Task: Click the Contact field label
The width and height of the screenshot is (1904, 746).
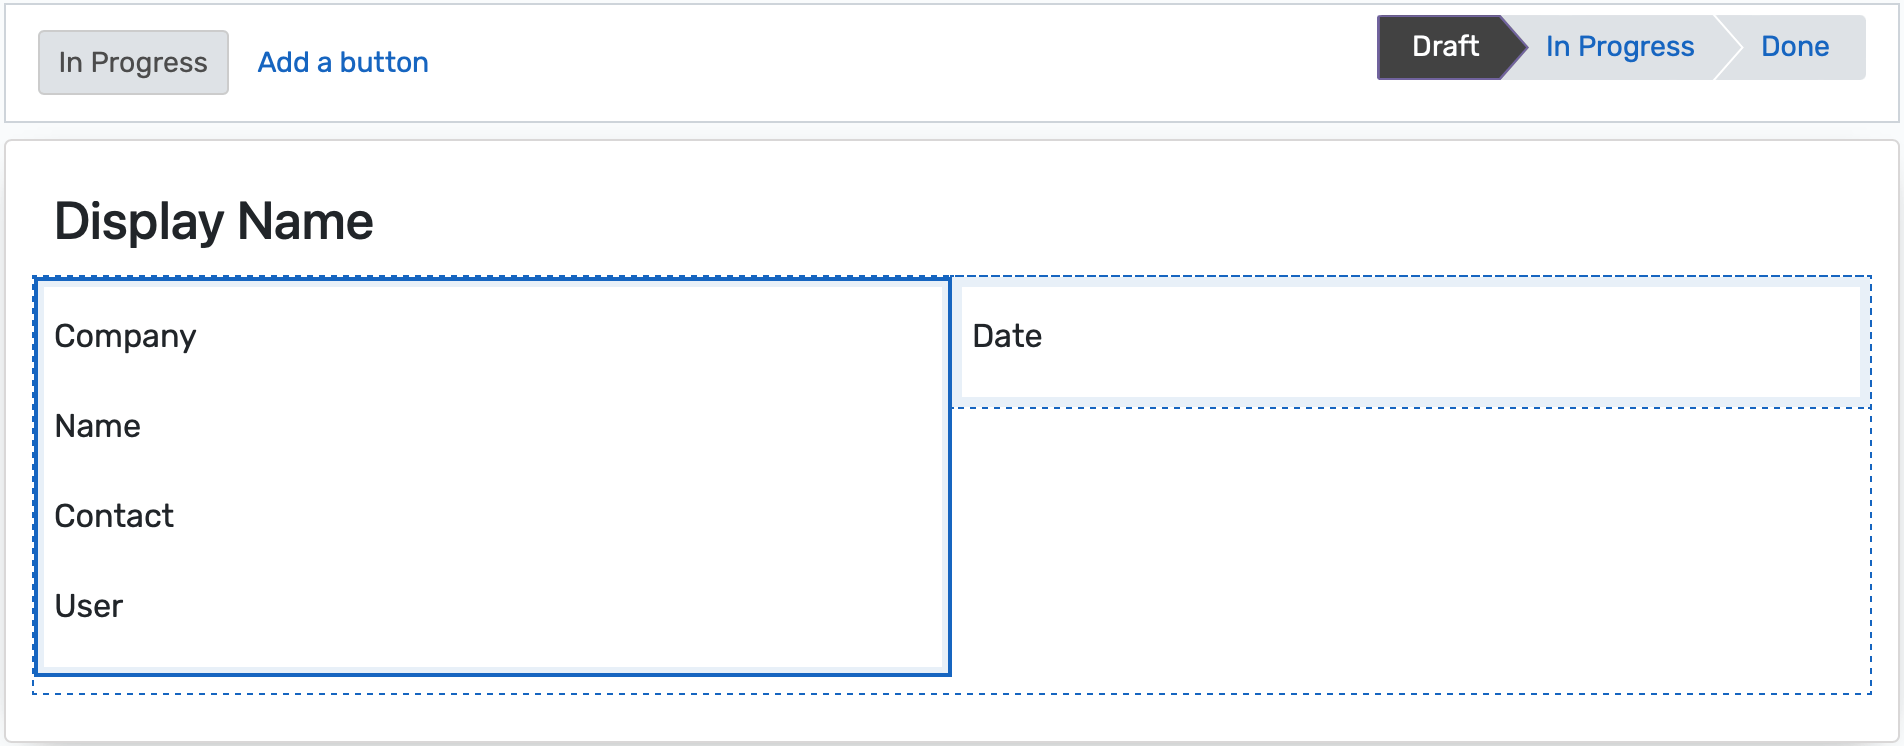Action: click(114, 516)
